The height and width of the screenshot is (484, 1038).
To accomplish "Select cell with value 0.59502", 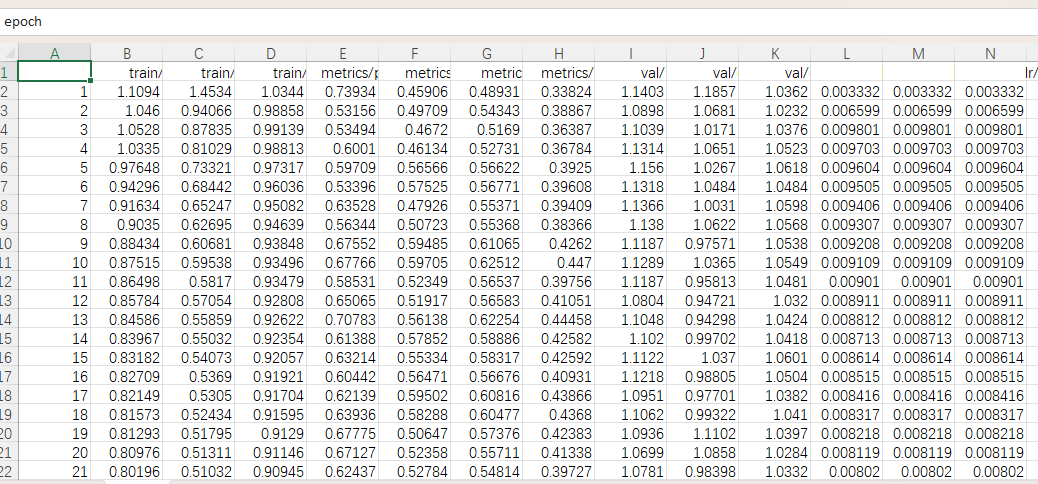I will pos(414,396).
